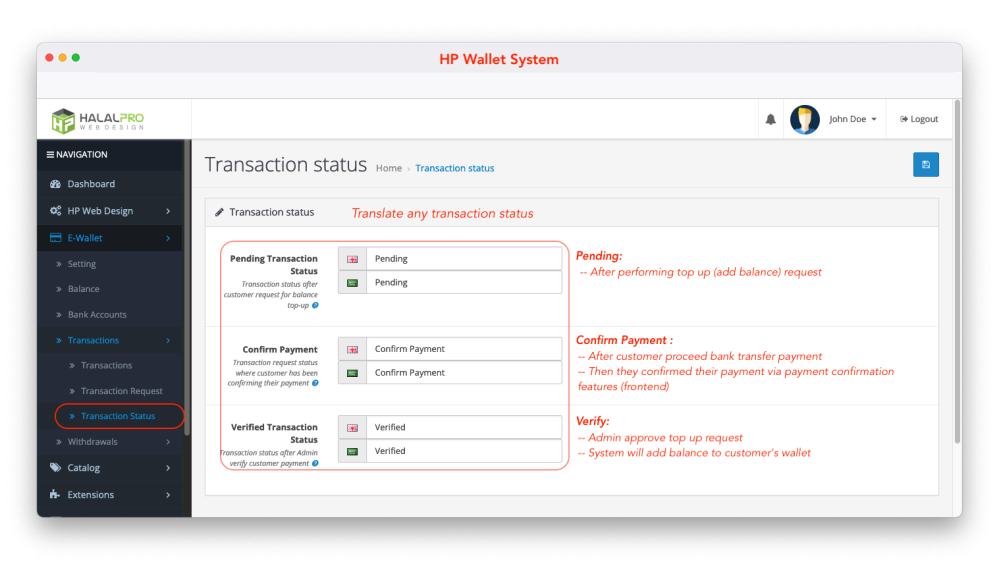Select Bank Accounts in the E-Wallet menu

pyautogui.click(x=97, y=315)
